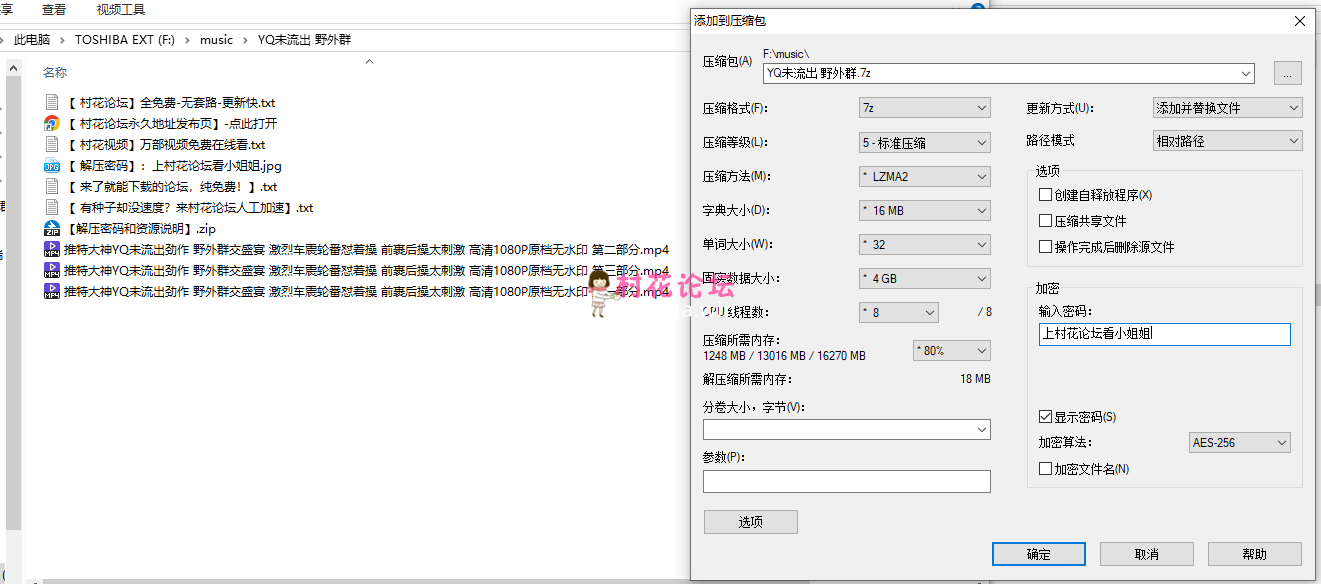This screenshot has height=584, width=1321.
Task: Enable 操作完成后删除源文件 option
Action: tap(1046, 247)
